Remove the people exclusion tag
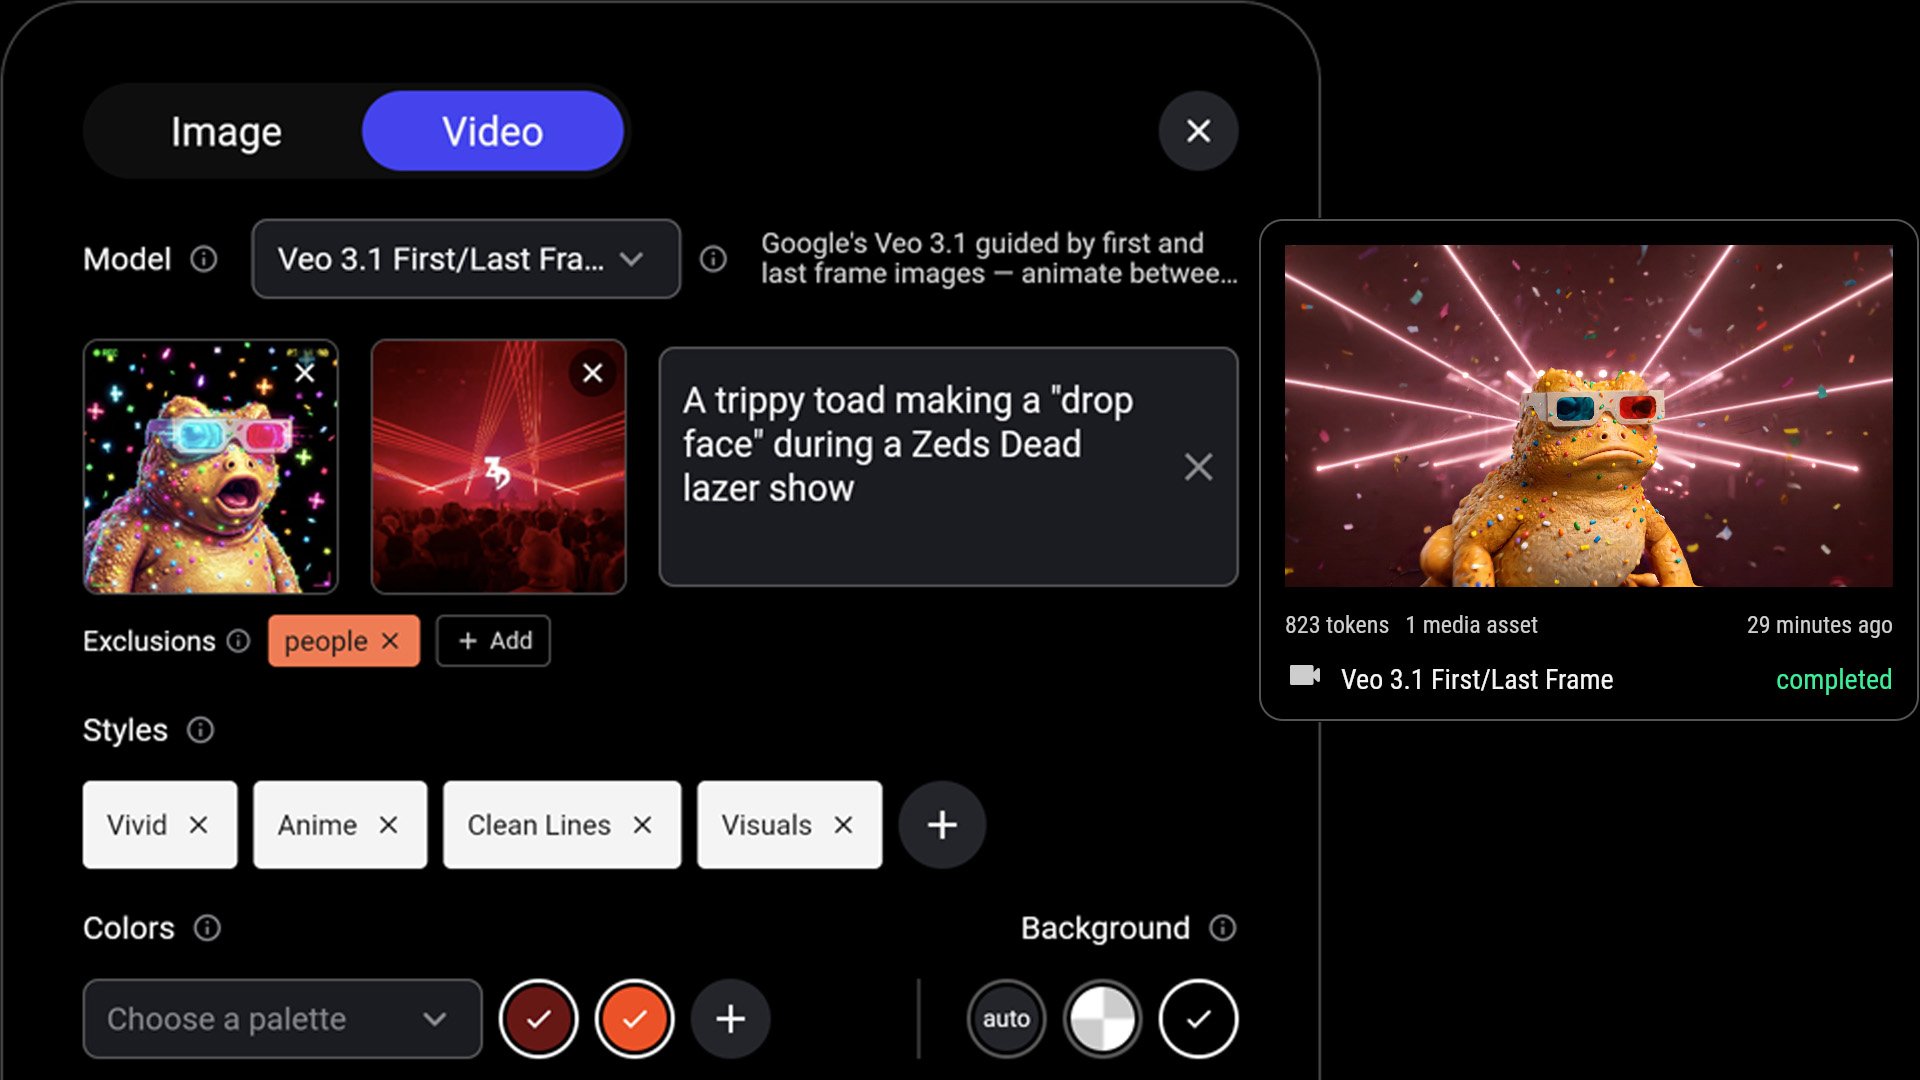 click(x=390, y=641)
